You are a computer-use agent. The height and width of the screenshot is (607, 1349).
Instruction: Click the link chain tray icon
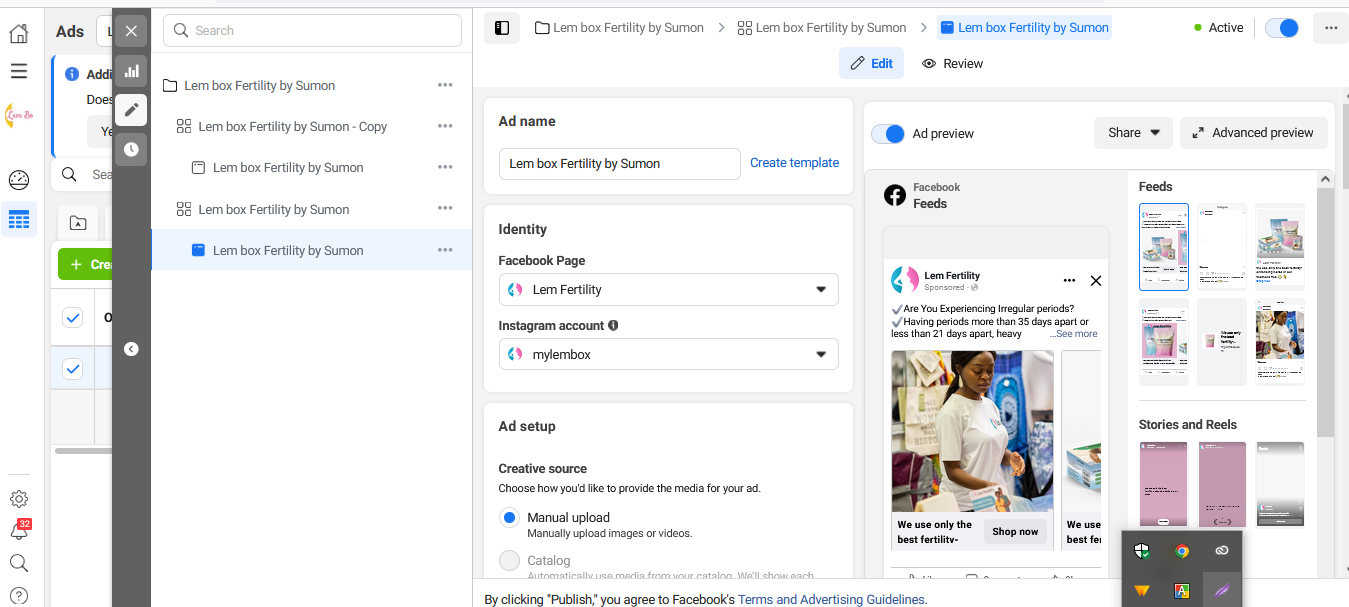coord(1222,550)
